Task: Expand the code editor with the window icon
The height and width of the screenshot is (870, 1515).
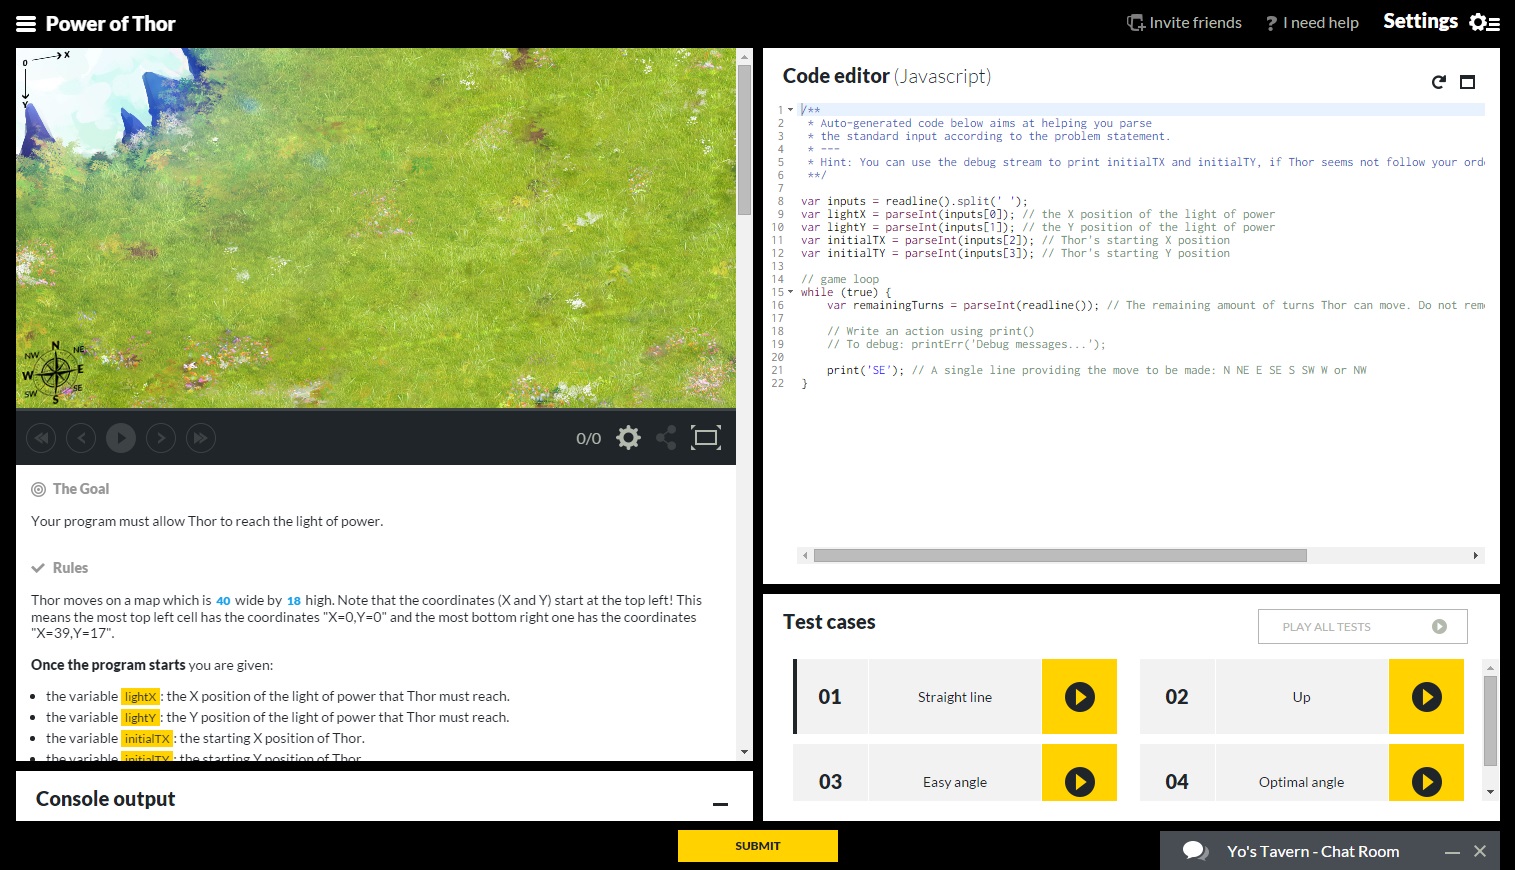Action: click(x=1467, y=82)
